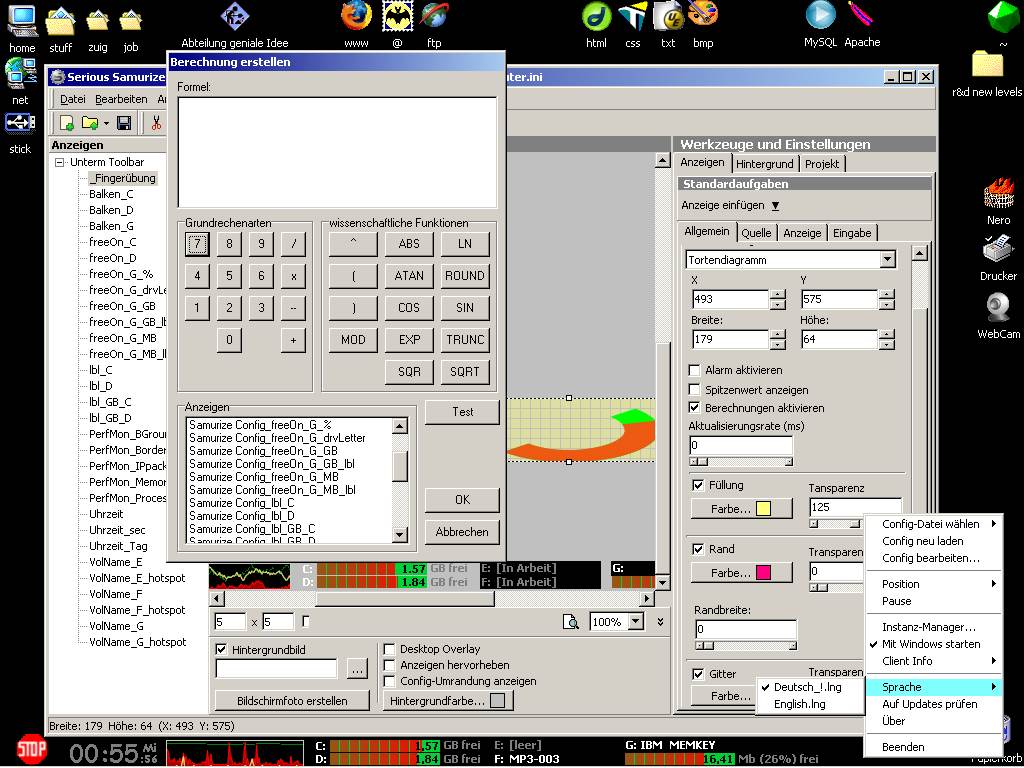Screen dimensions: 1024x768
Task: Click the zoom magnifier icon beside 100%
Action: tap(571, 622)
